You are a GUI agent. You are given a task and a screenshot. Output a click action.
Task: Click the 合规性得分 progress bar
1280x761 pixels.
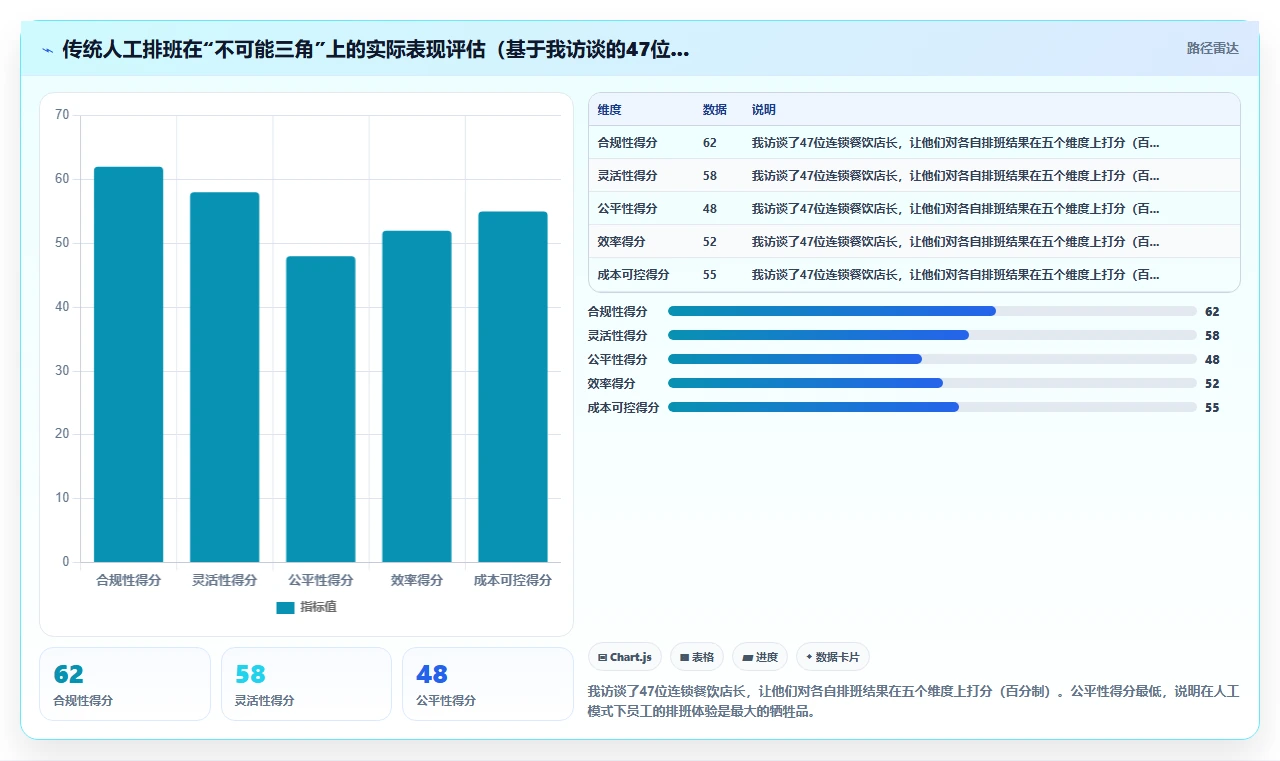coord(932,311)
